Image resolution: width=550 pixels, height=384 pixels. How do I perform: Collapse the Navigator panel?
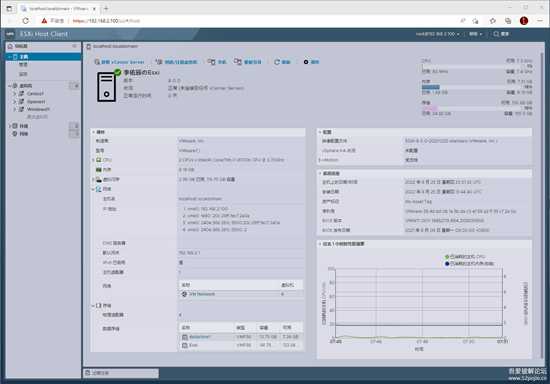pos(74,46)
